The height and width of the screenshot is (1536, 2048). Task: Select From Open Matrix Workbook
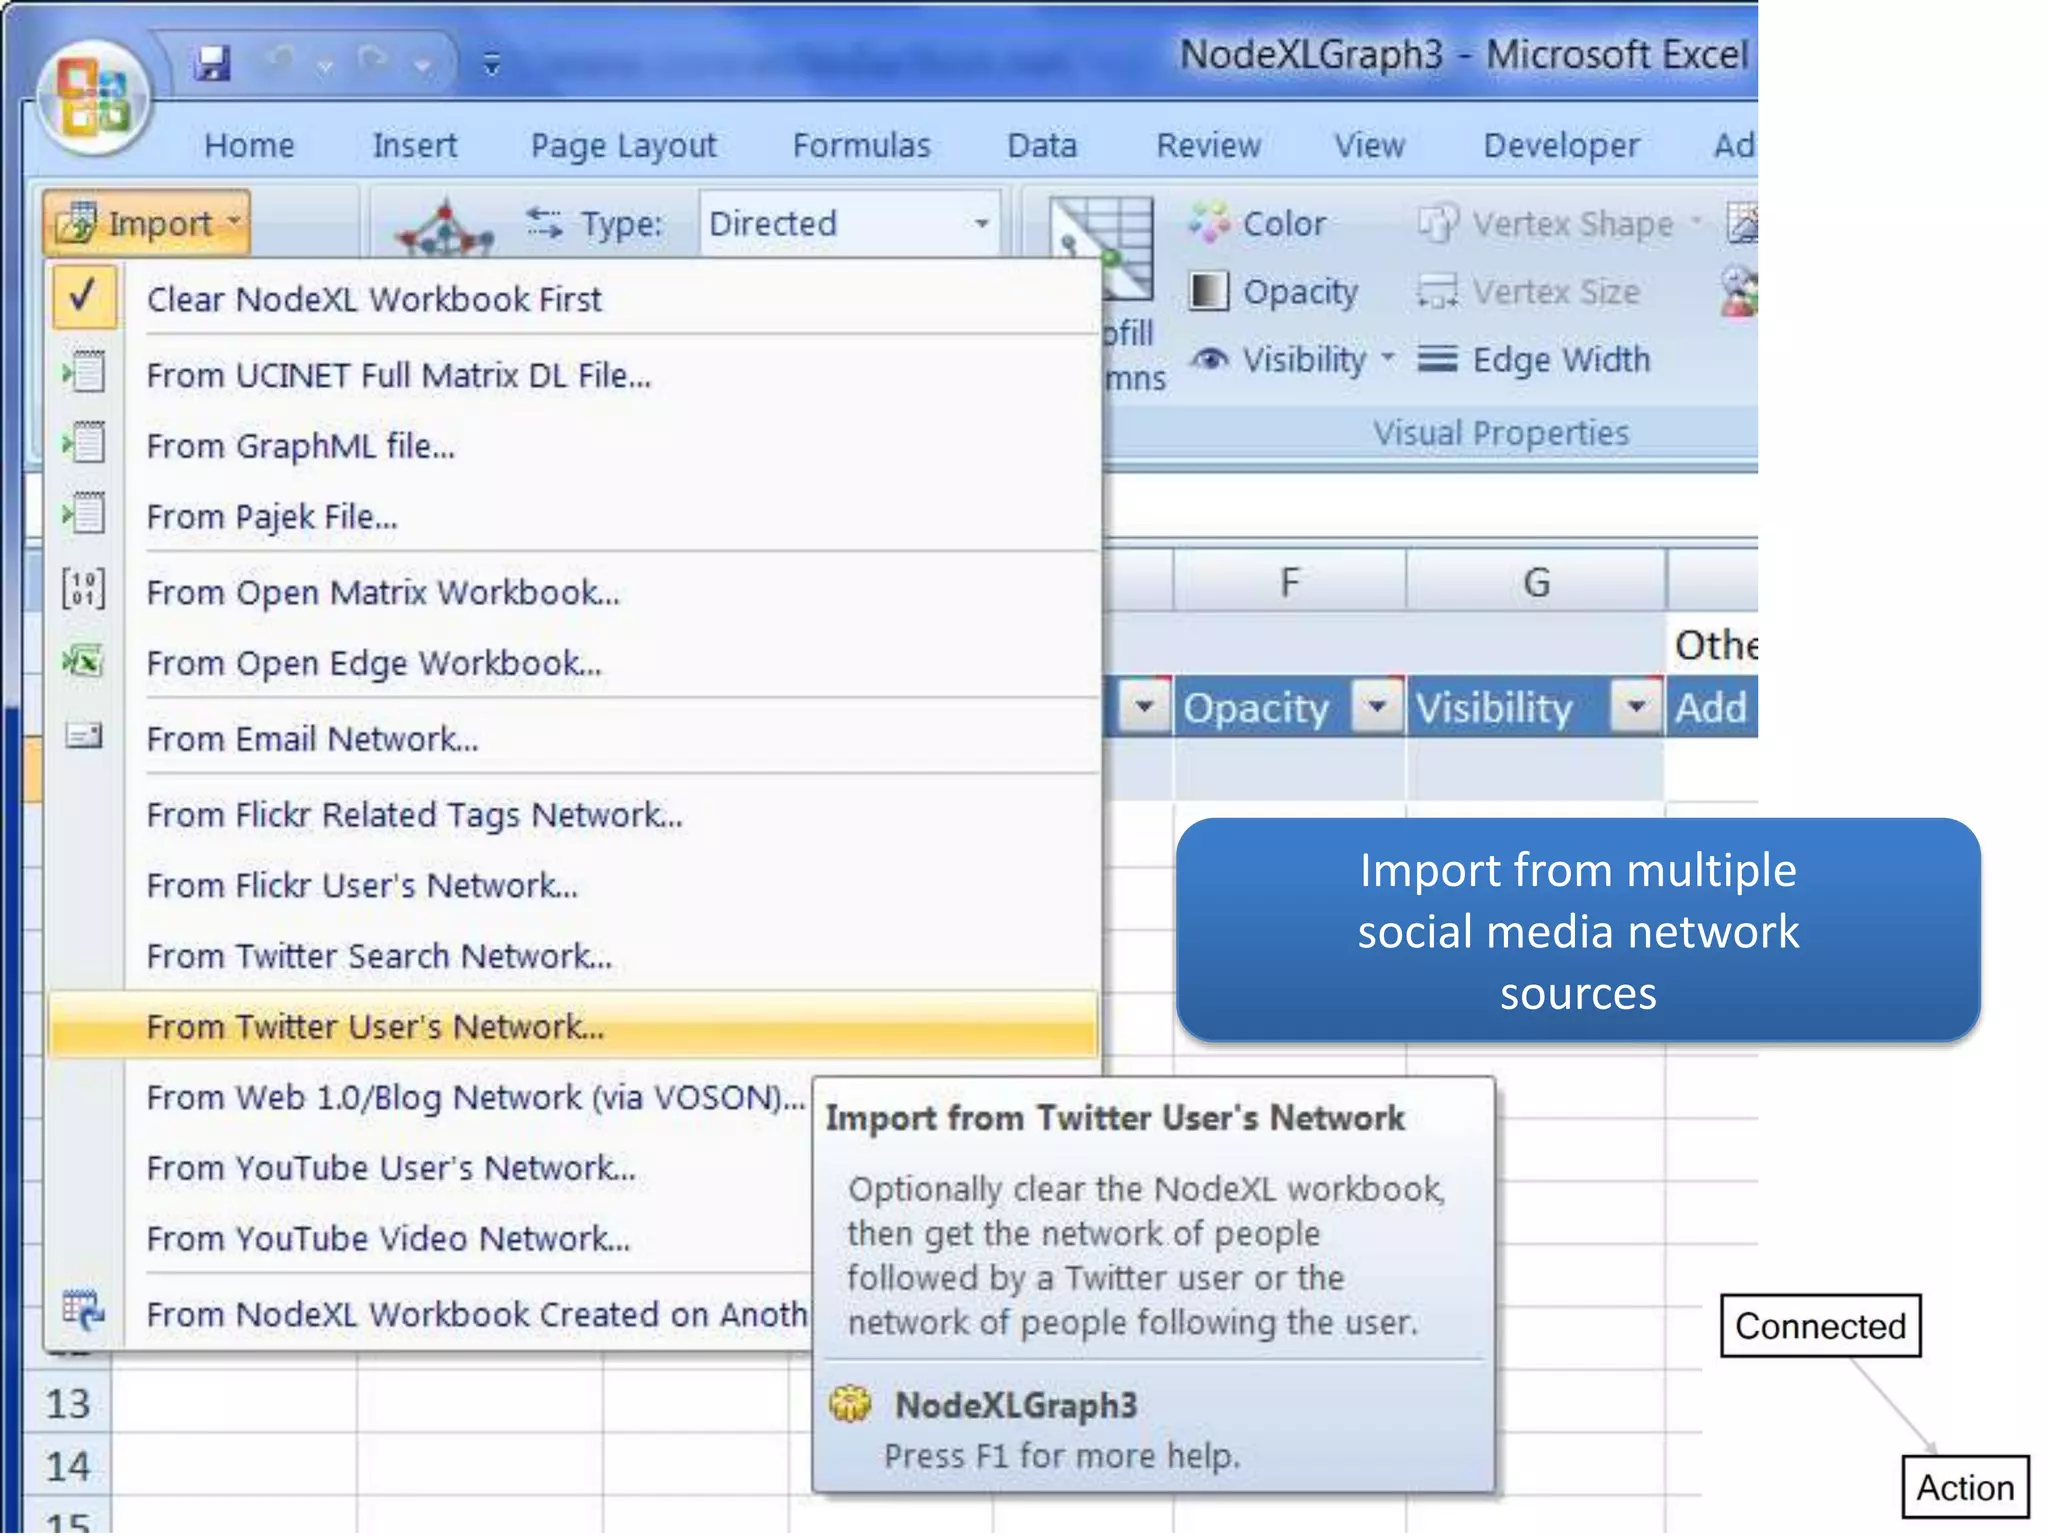coord(574,593)
